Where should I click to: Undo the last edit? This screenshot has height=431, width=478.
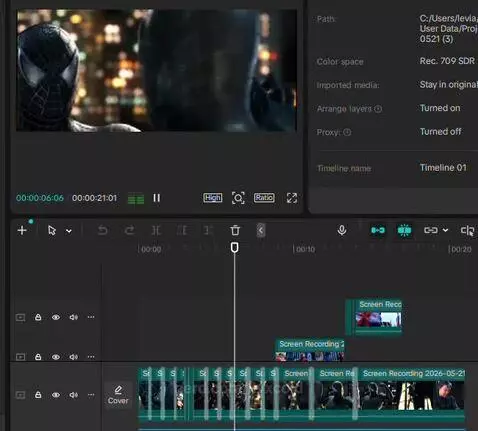[x=103, y=230]
